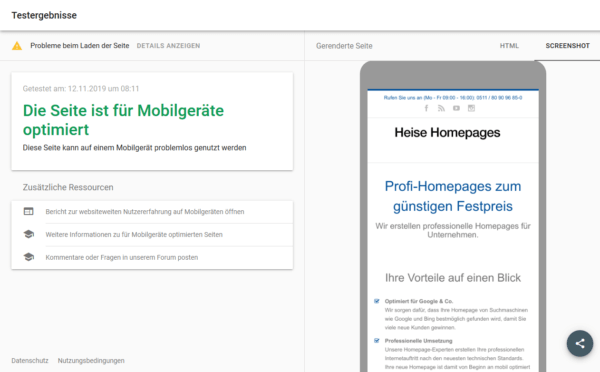This screenshot has width=600, height=372.
Task: Click graduation cap icon beside Kommentare oder Fragen
Action: pyautogui.click(x=29, y=257)
